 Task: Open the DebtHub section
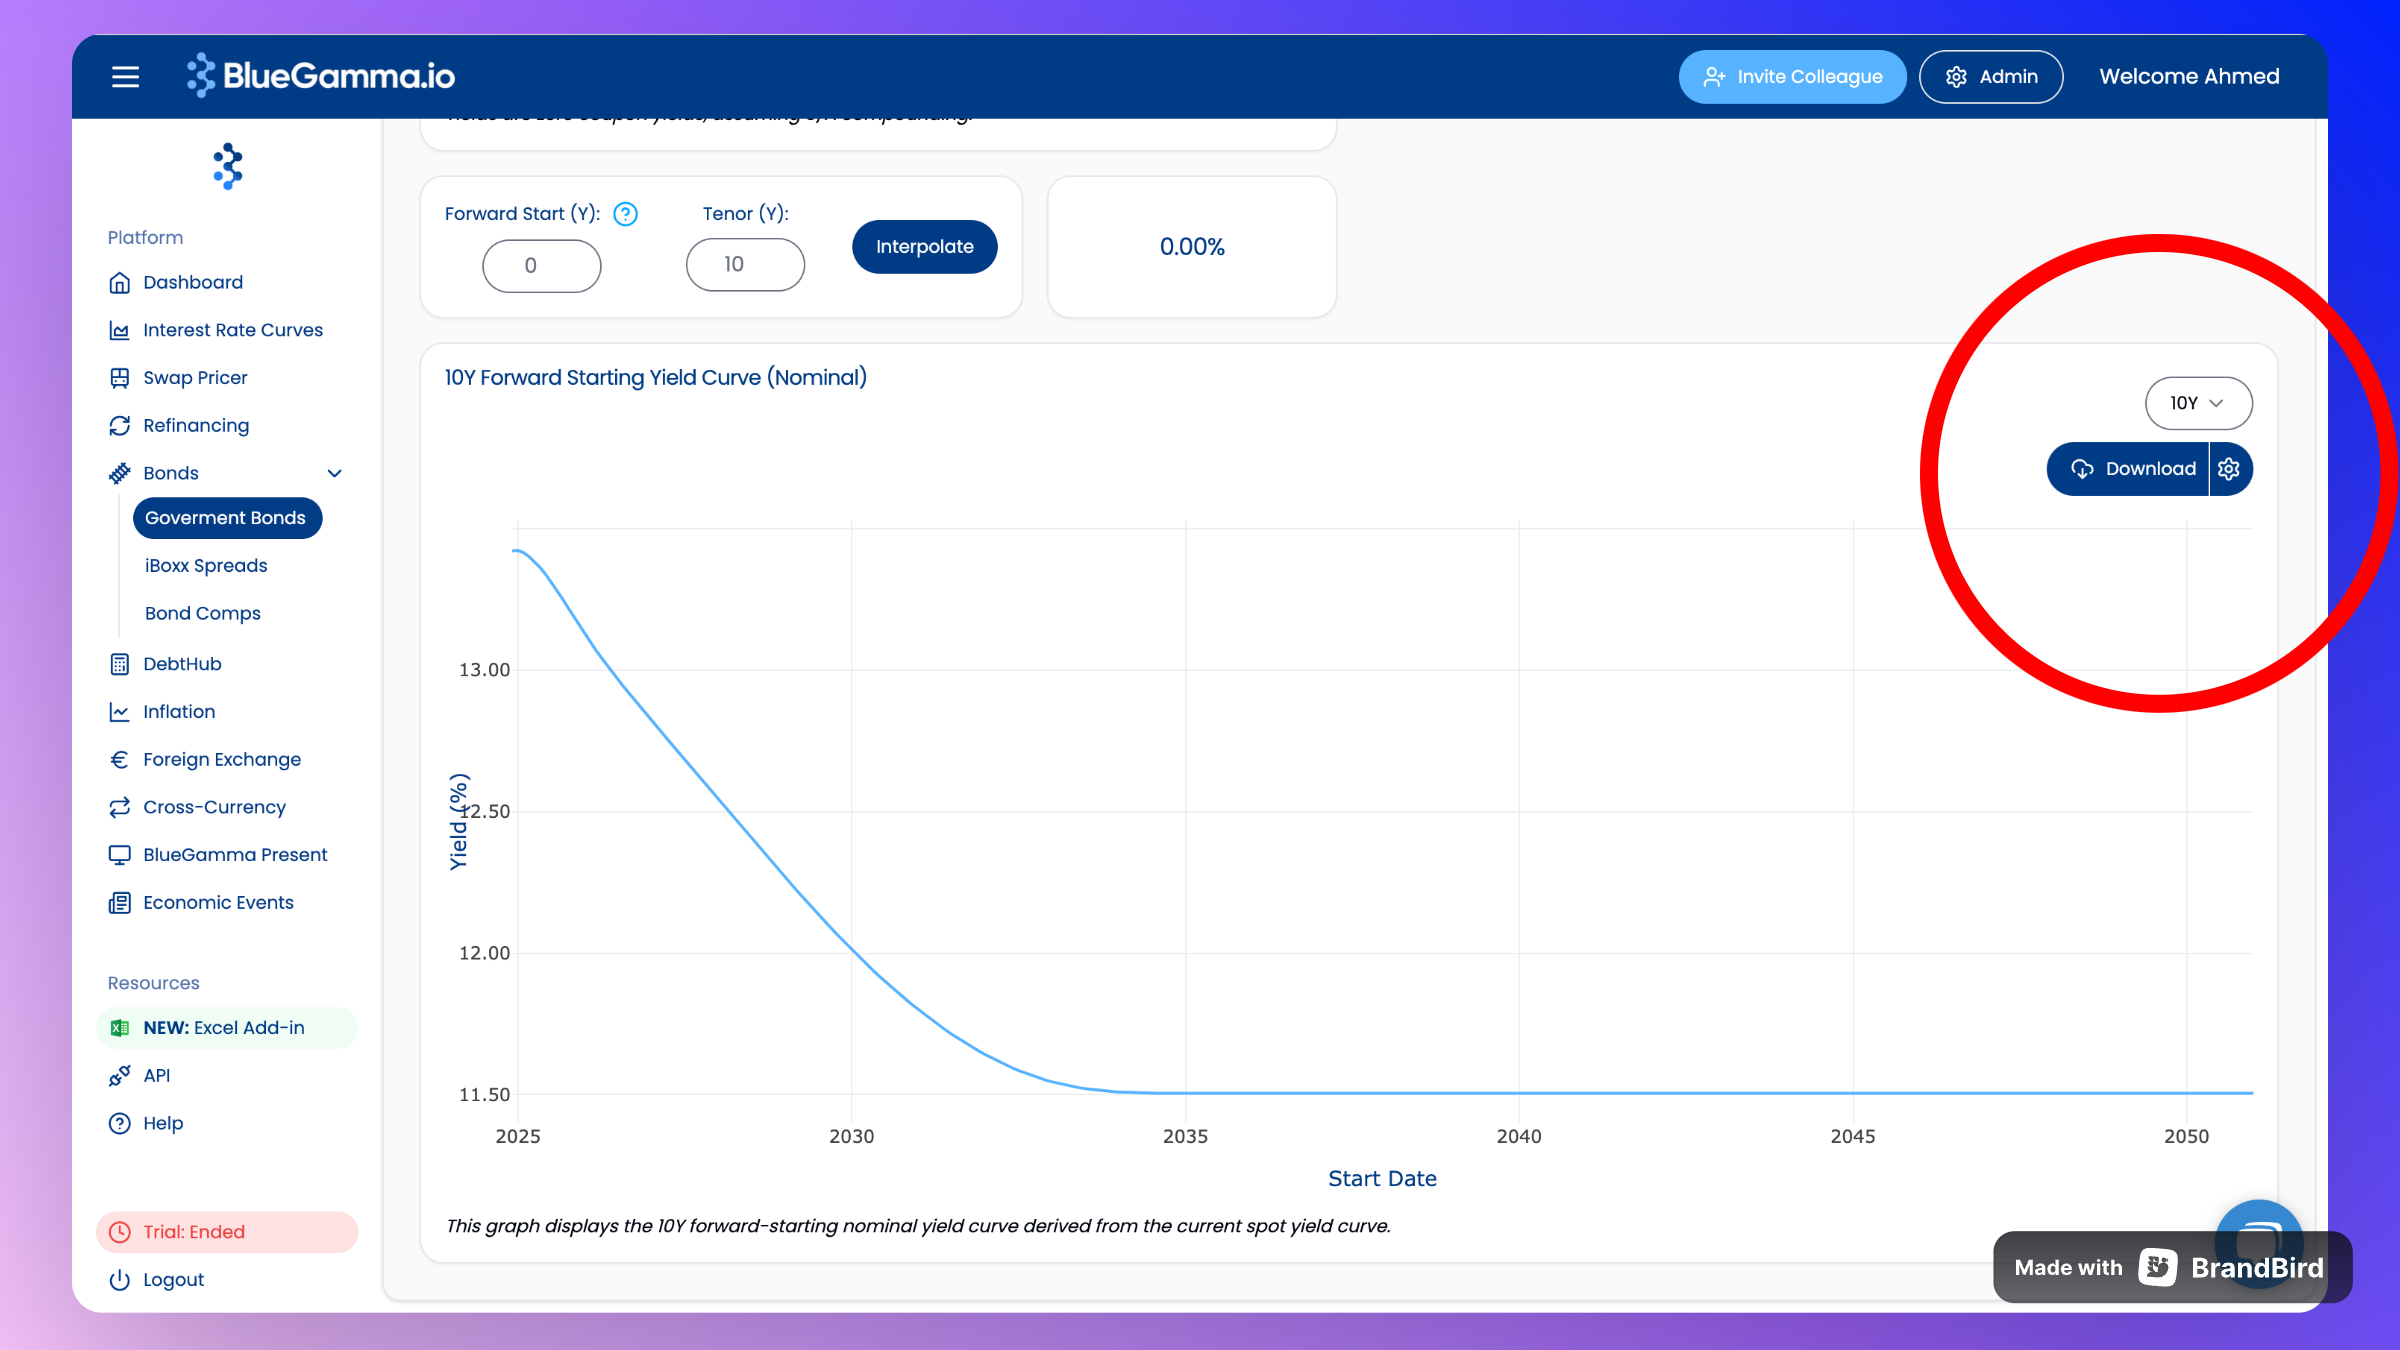coord(182,664)
